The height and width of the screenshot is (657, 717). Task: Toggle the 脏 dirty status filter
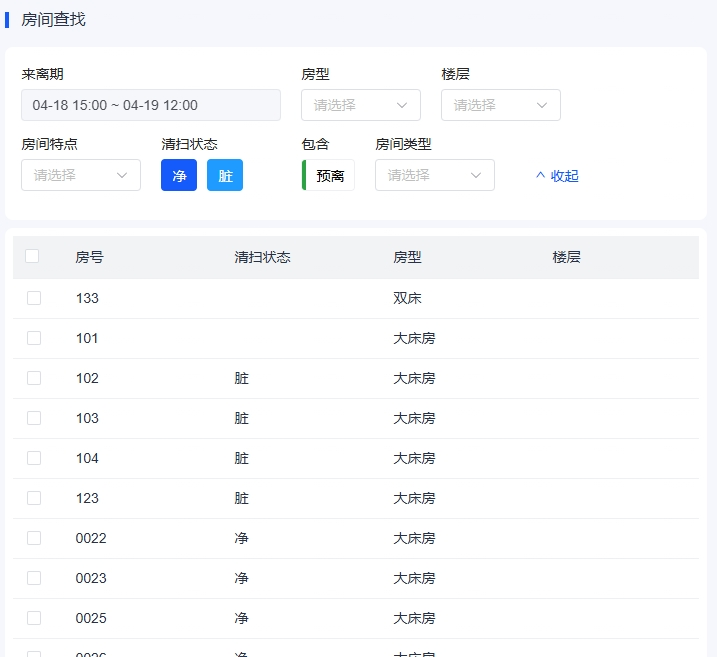225,175
